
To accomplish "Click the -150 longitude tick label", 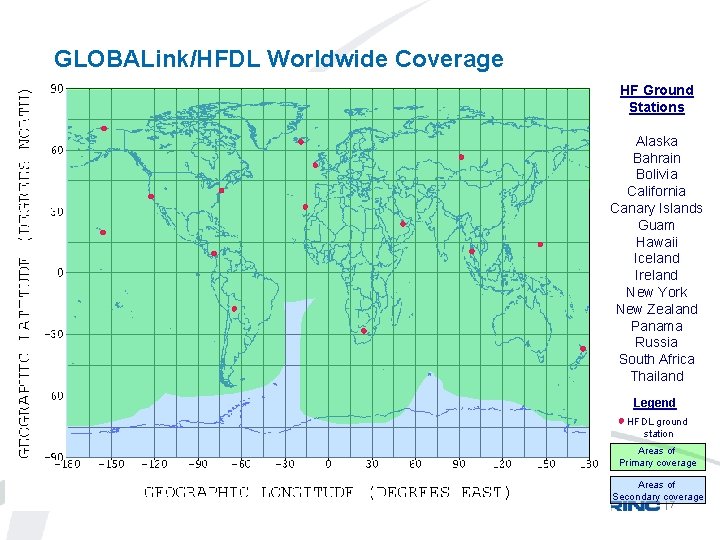I will pyautogui.click(x=112, y=464).
